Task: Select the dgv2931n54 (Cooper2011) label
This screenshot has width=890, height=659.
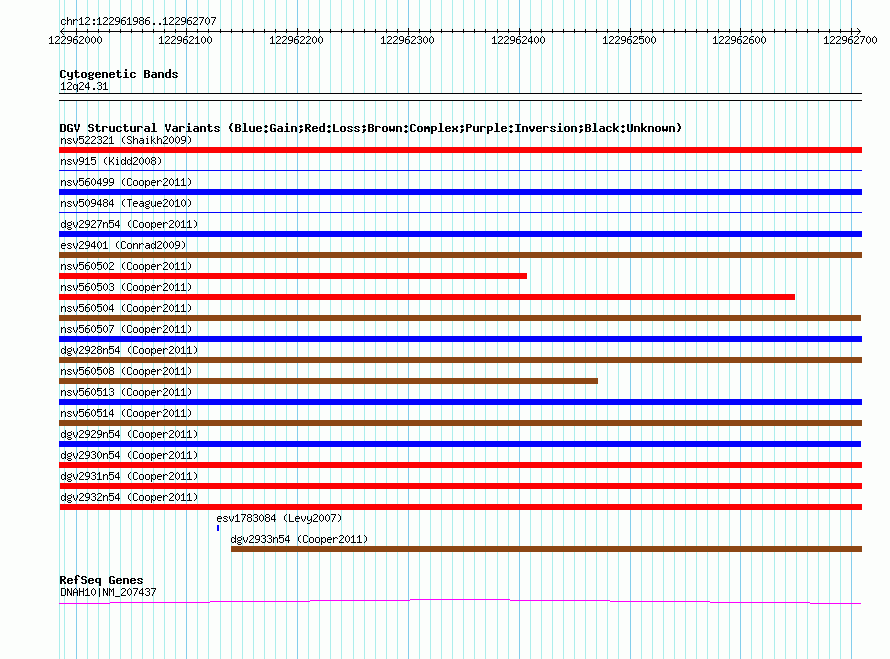Action: (x=129, y=476)
